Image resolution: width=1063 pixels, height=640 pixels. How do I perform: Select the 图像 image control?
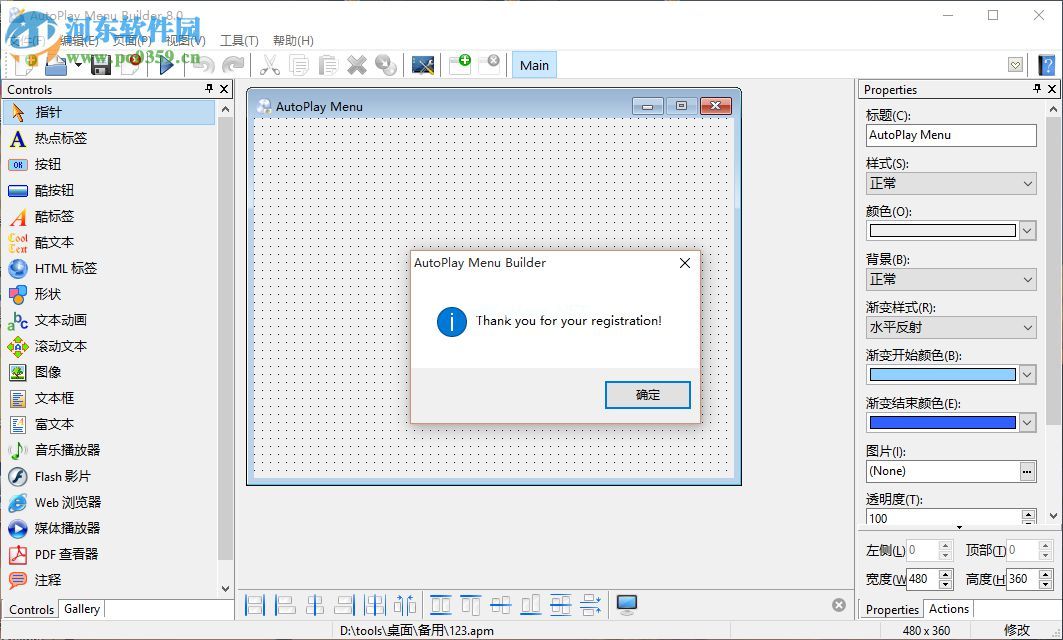pos(49,372)
